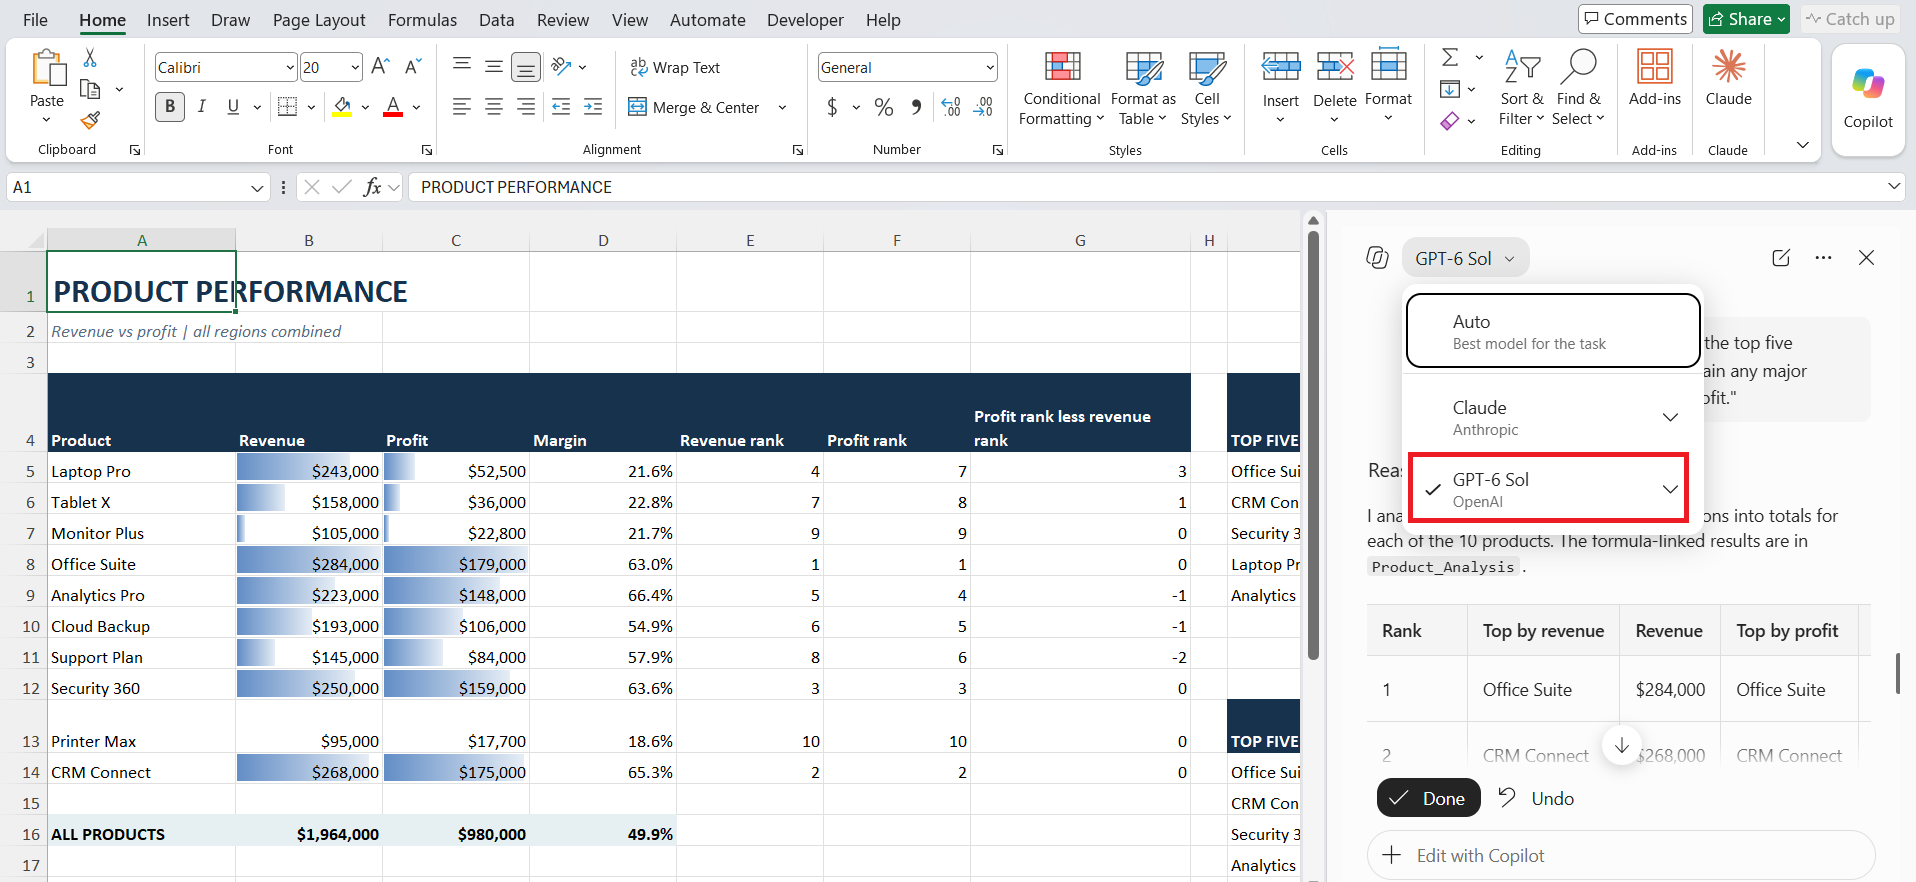Open the font size dropdown
The width and height of the screenshot is (1916, 882).
coord(355,67)
